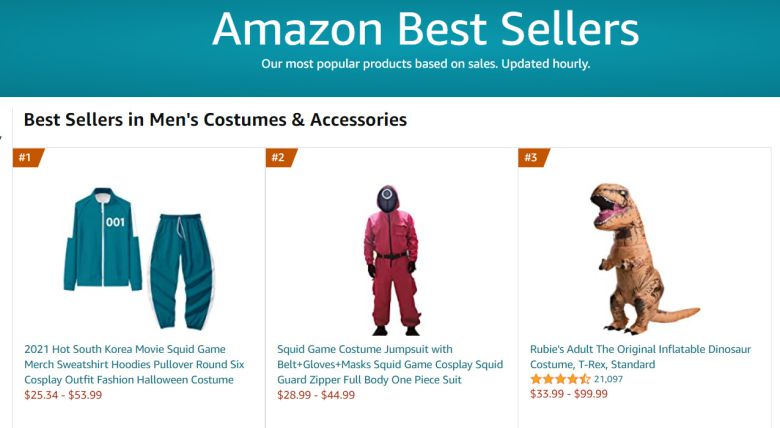
Task: Click the #2 rank badge
Action: [x=279, y=157]
